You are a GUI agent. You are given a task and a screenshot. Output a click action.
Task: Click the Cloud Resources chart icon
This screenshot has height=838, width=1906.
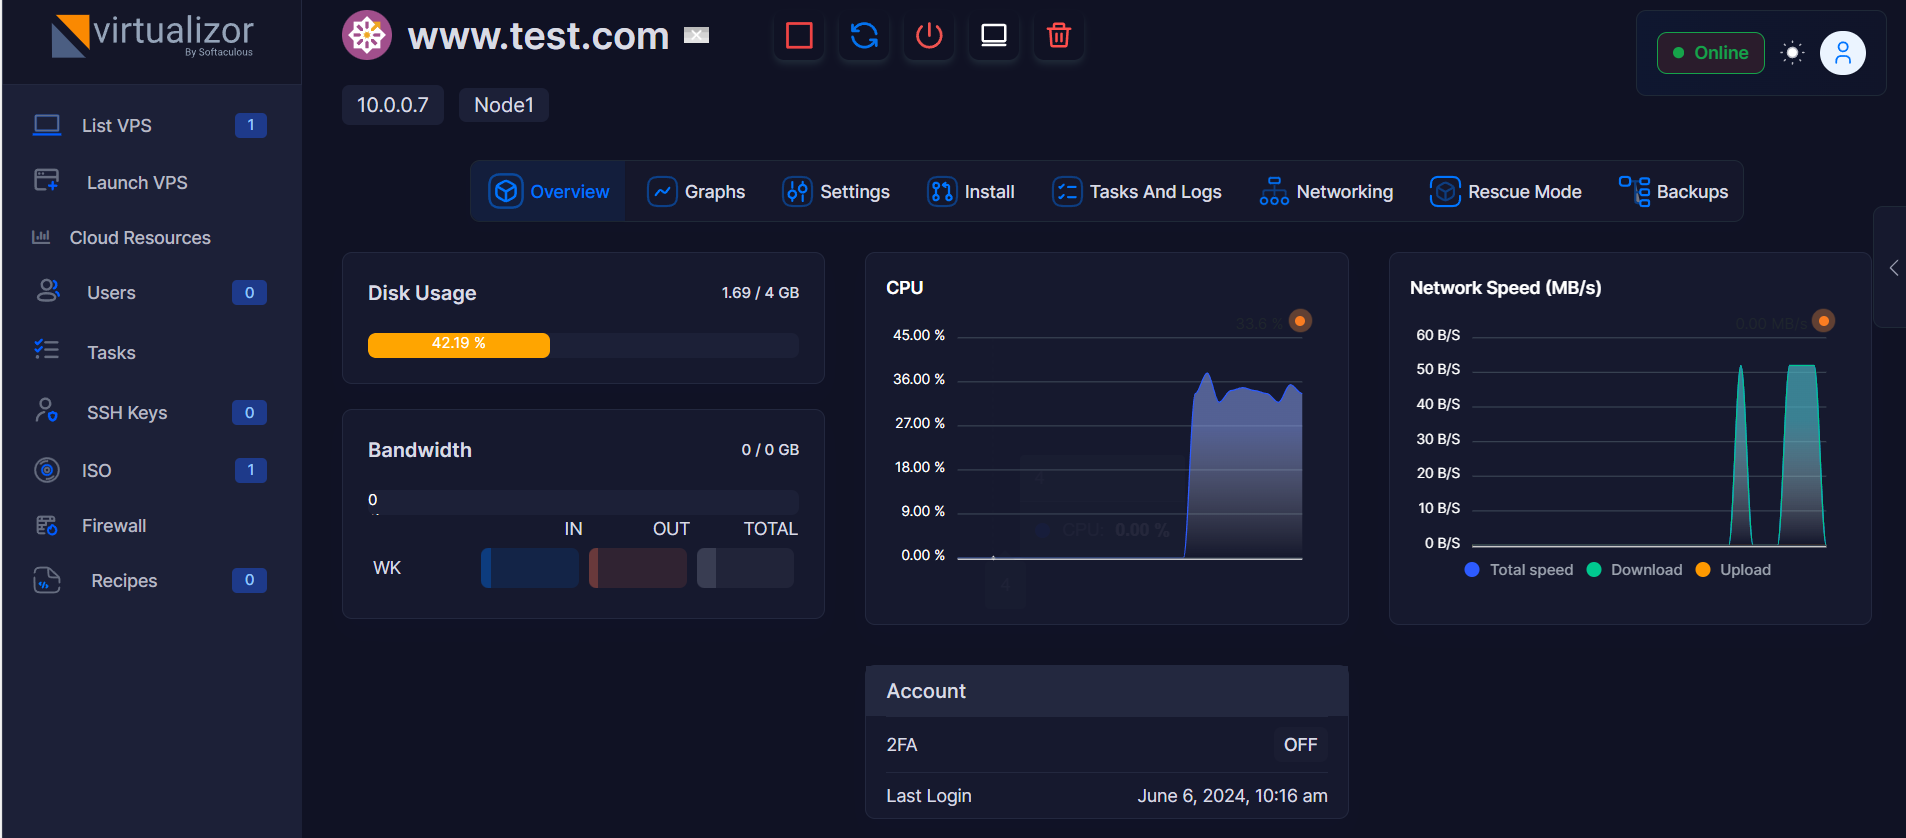point(41,237)
